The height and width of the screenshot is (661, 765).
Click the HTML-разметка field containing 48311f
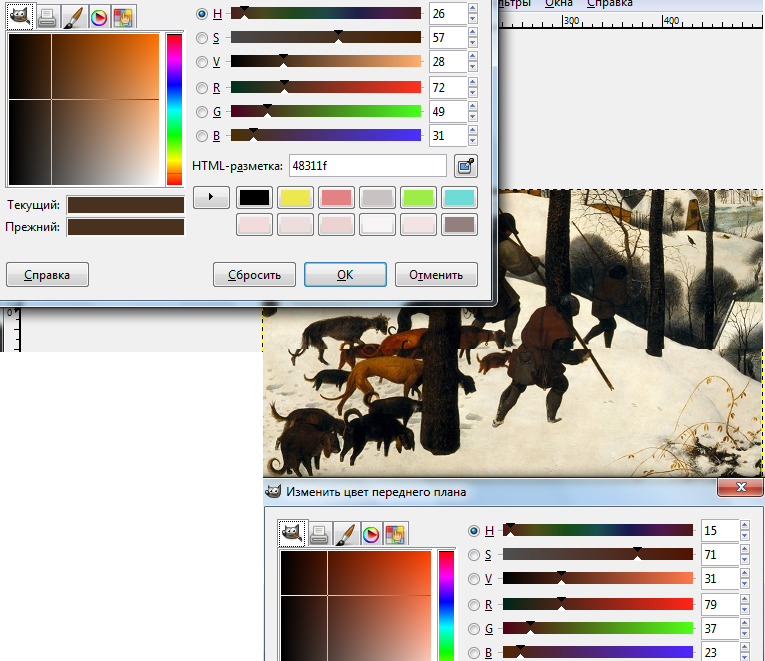tap(367, 166)
